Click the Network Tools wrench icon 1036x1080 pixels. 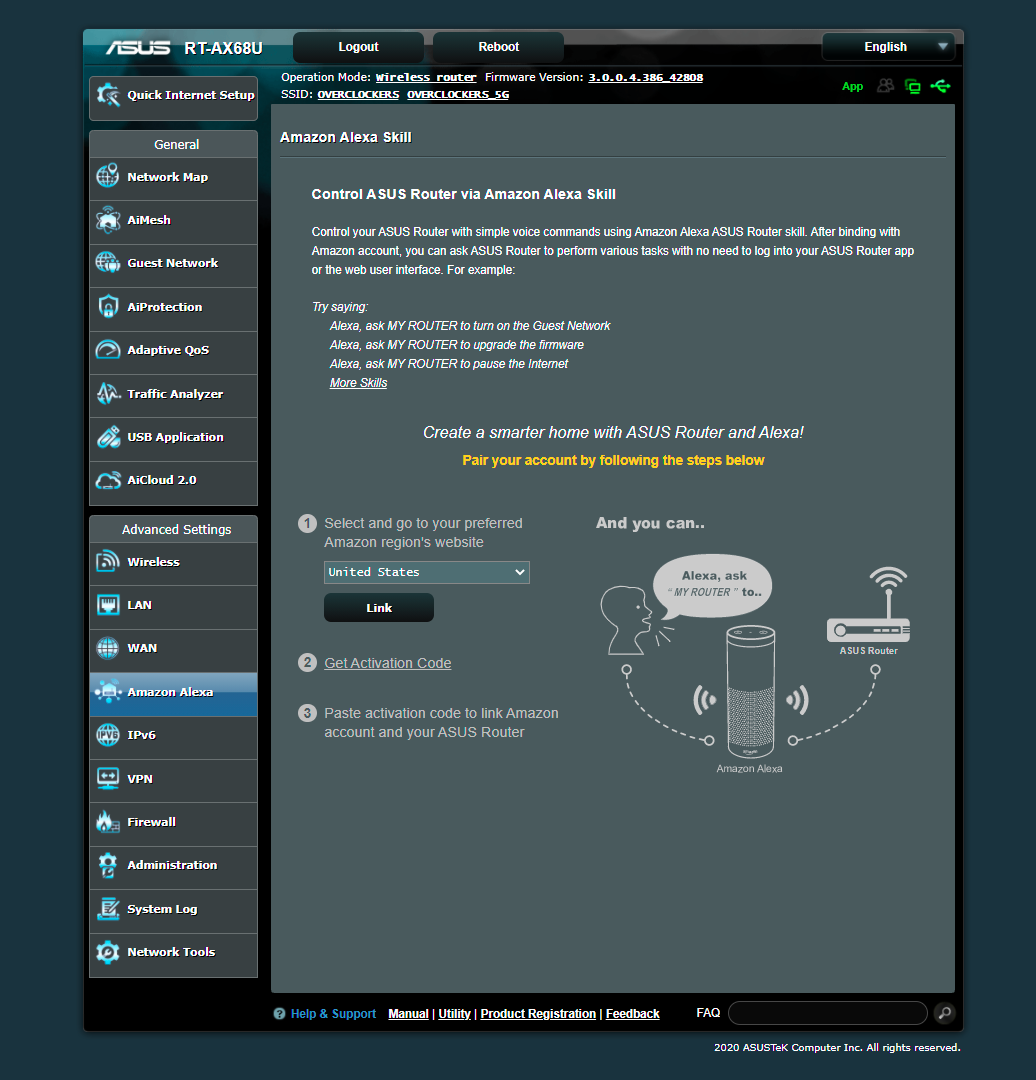coord(108,952)
